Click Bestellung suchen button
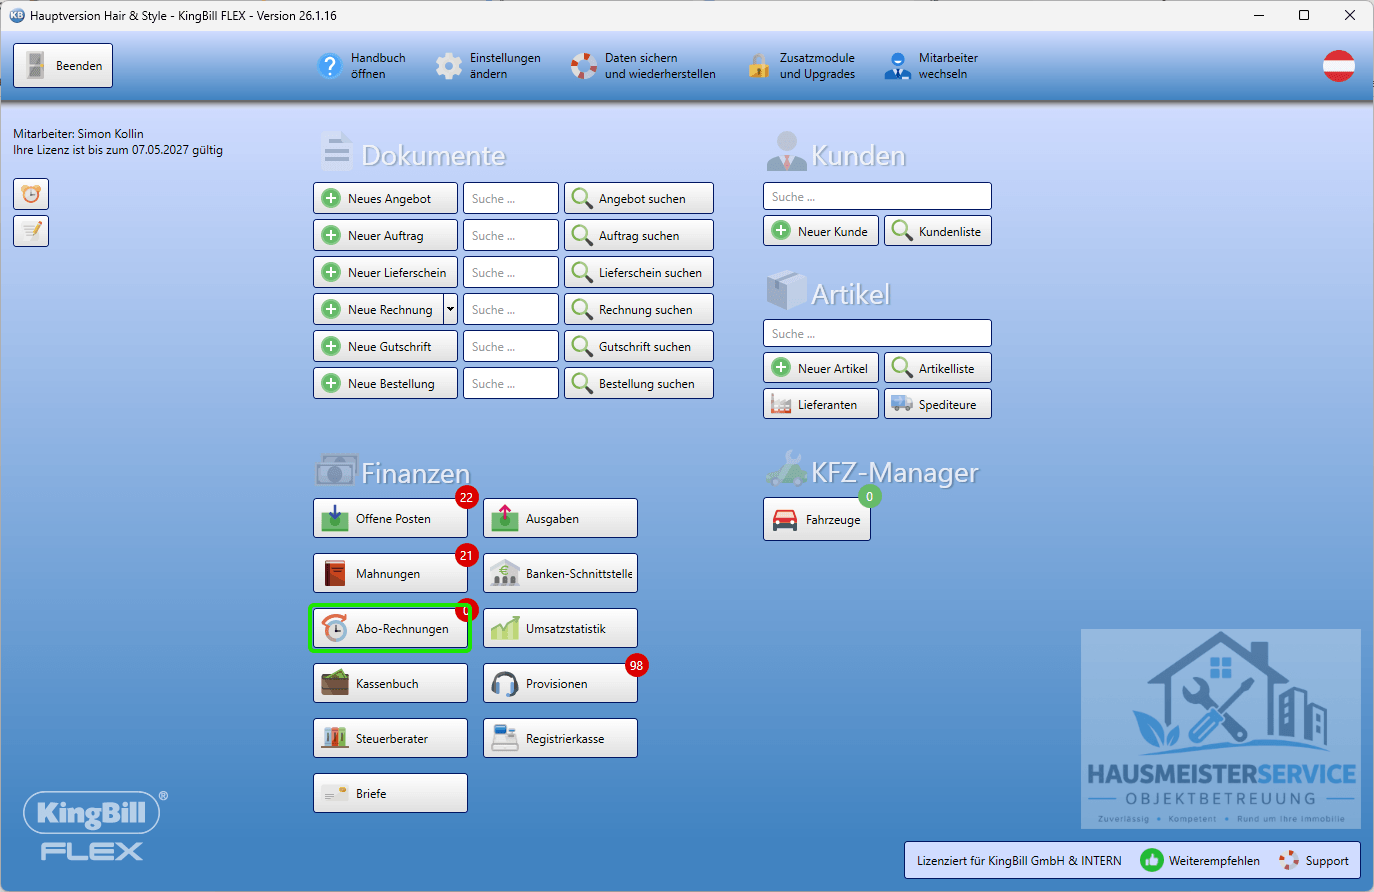 [639, 384]
